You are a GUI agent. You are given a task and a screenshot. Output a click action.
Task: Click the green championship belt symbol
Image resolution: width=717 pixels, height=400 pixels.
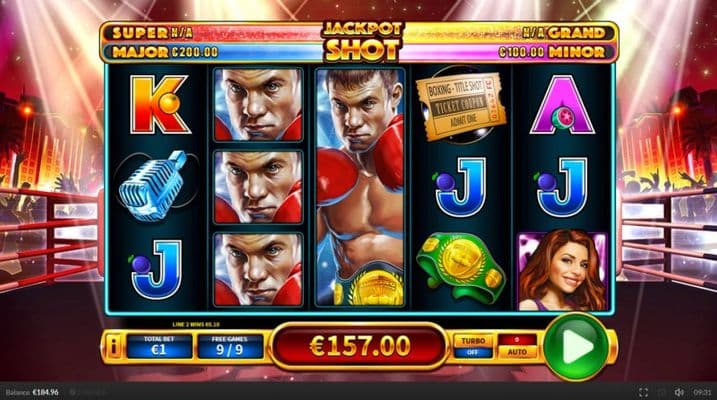click(x=460, y=269)
